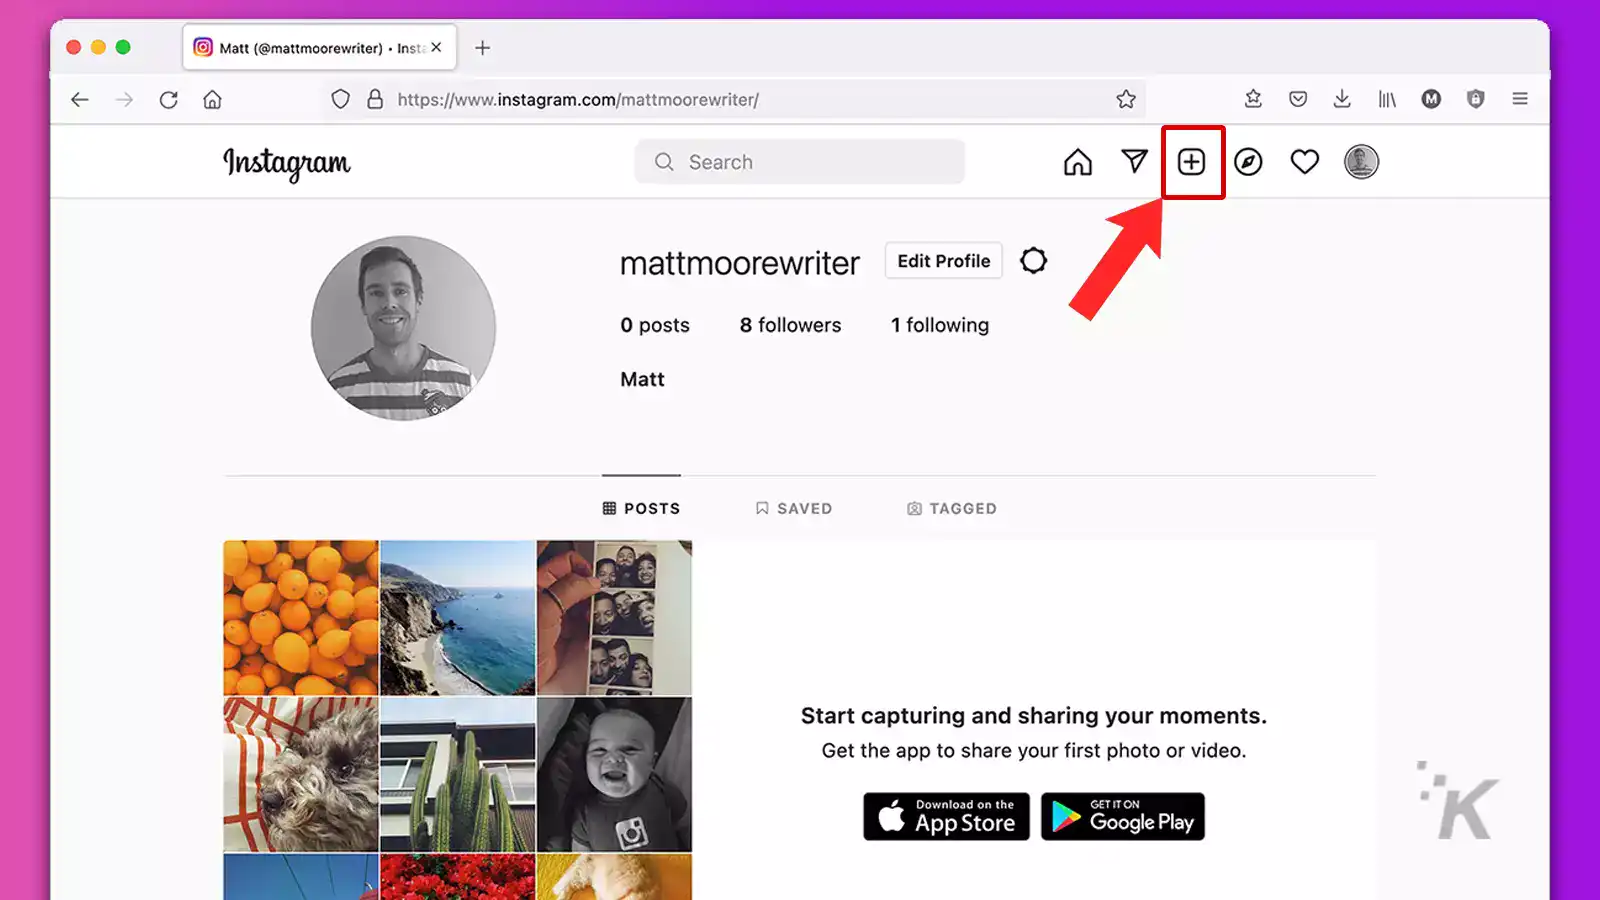Open a new browser tab
1600x900 pixels.
482,47
